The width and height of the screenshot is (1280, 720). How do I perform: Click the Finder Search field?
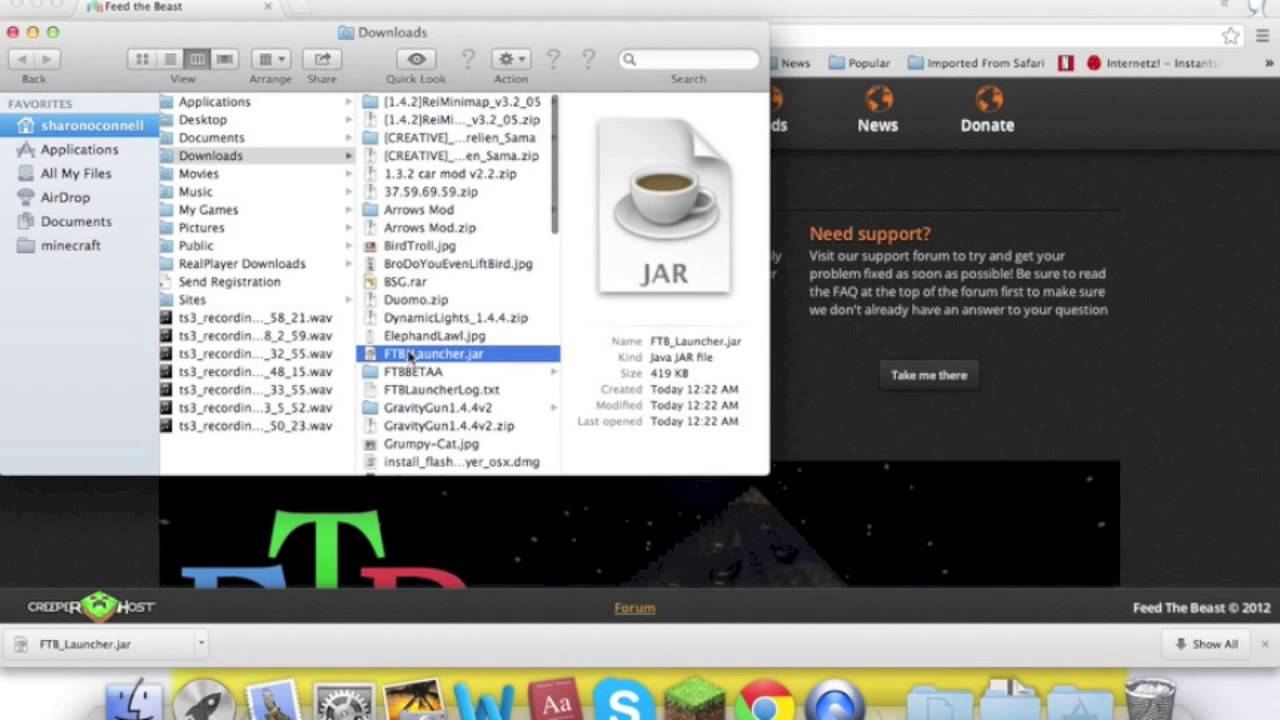688,60
